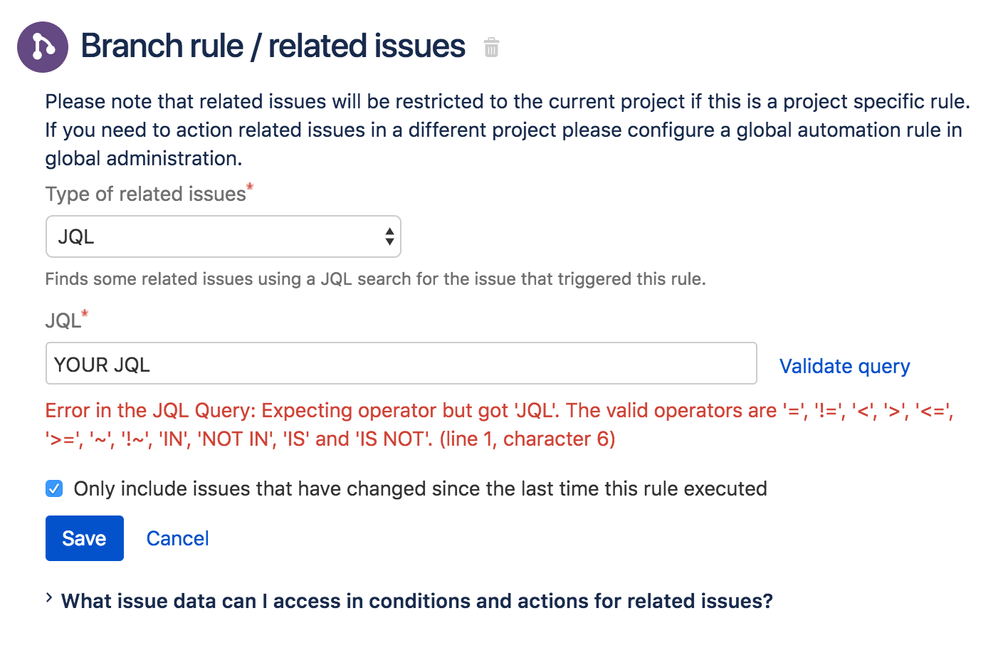Save the branch rule
998x658 pixels.
pos(85,538)
